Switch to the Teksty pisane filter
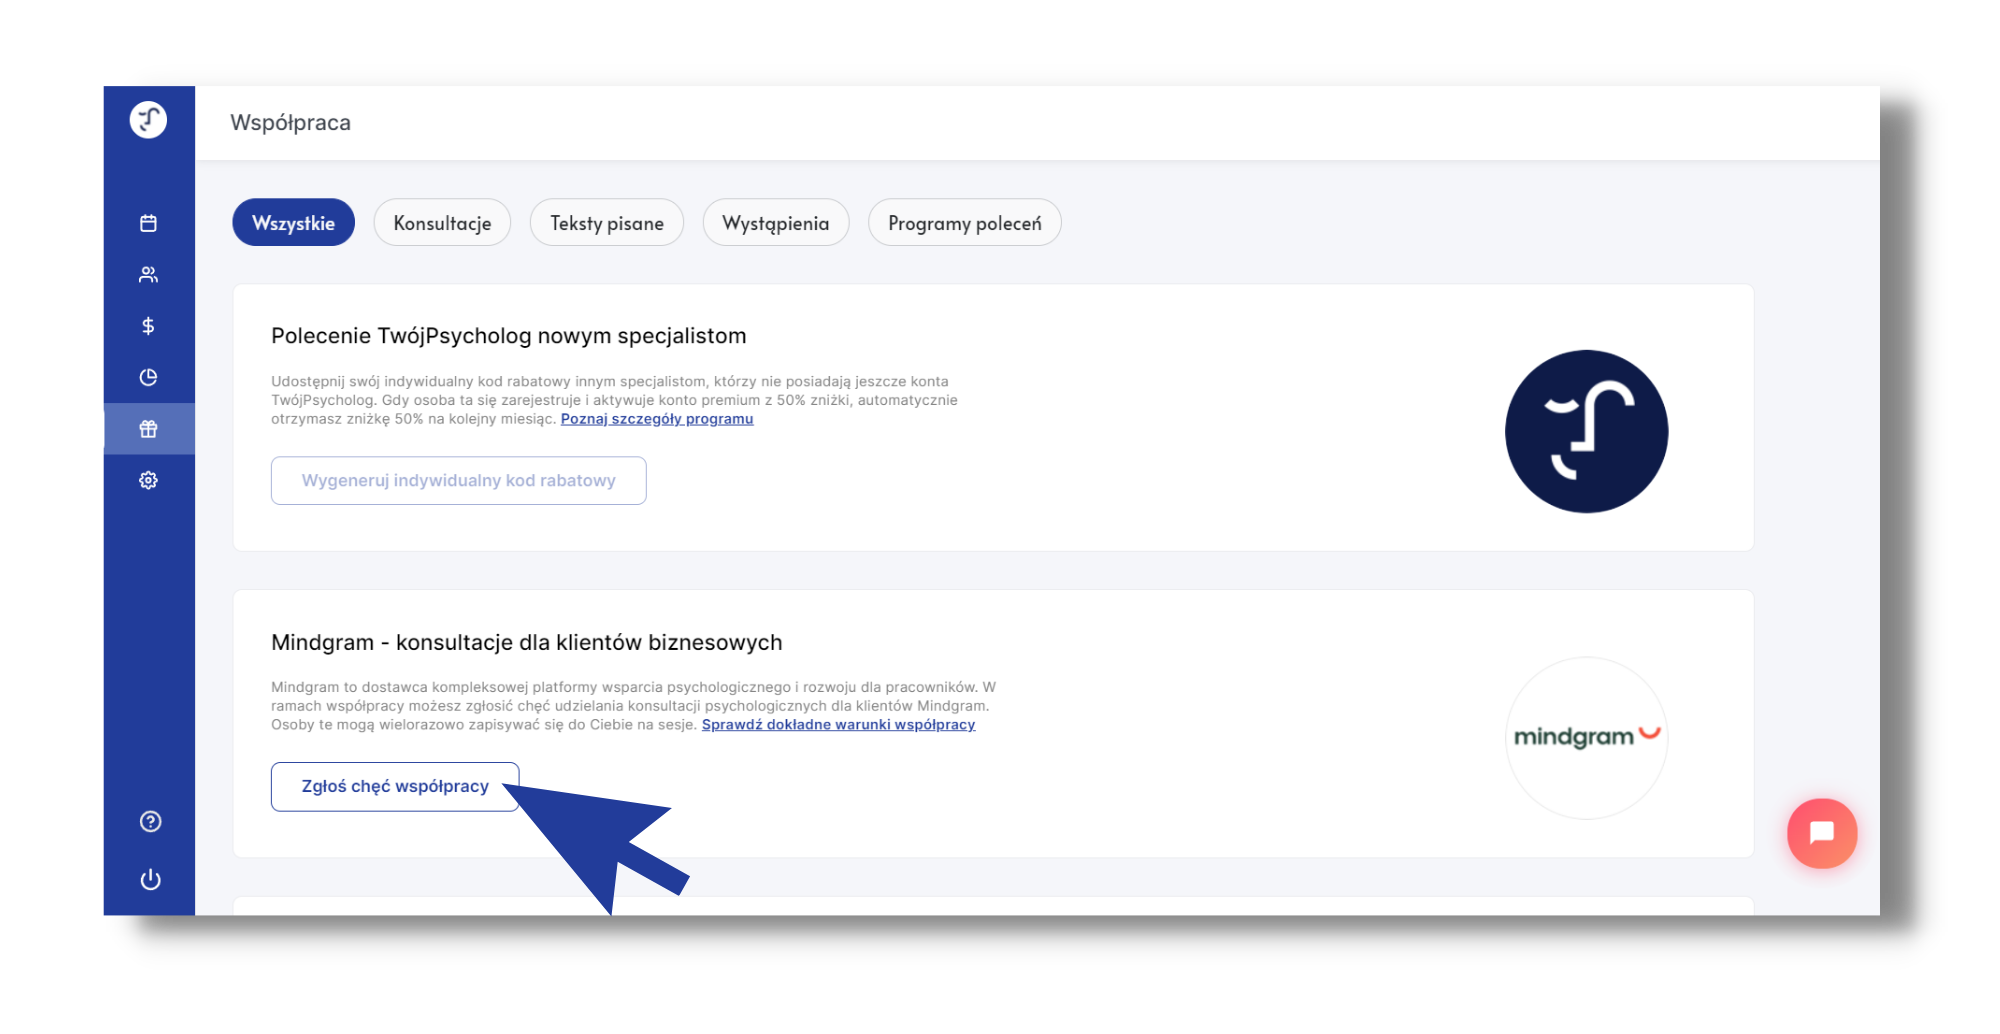The height and width of the screenshot is (1034, 2000). [607, 223]
